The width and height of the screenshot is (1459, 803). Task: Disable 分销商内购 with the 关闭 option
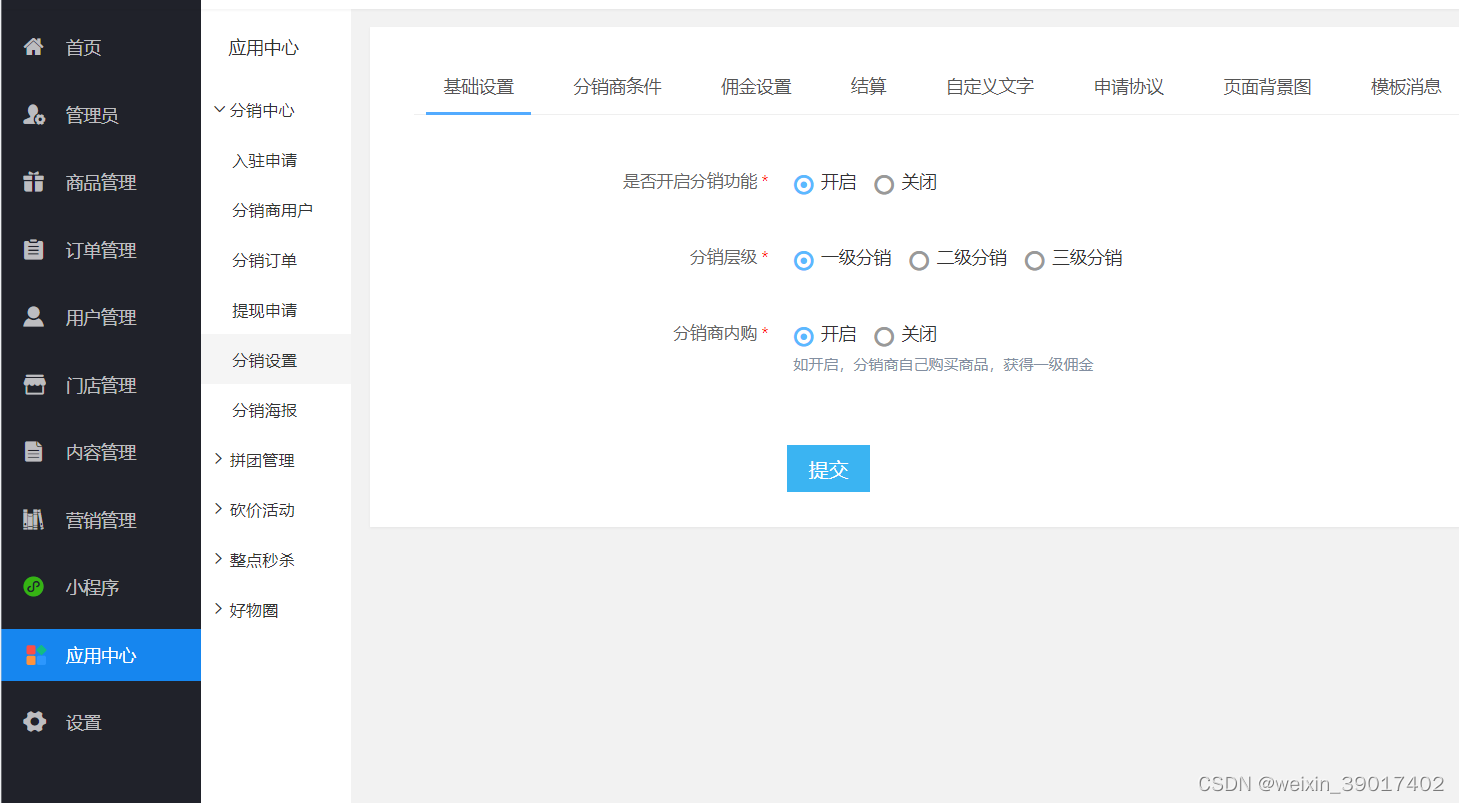point(883,336)
